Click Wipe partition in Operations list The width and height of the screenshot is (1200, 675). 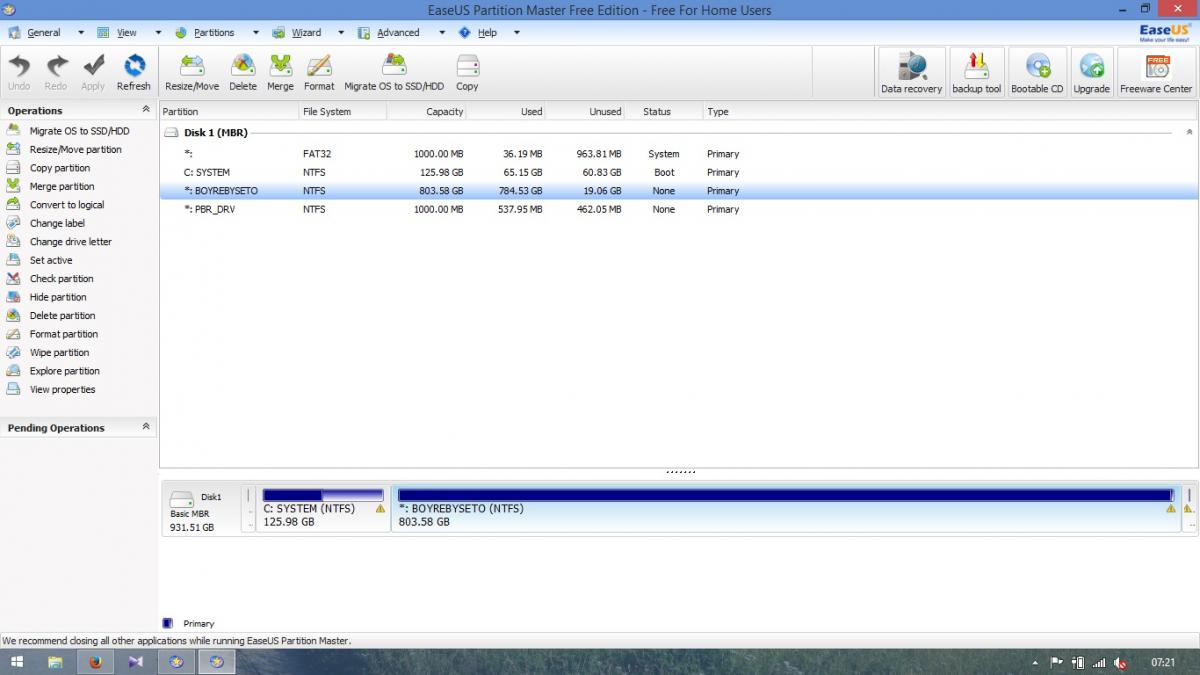(x=59, y=352)
